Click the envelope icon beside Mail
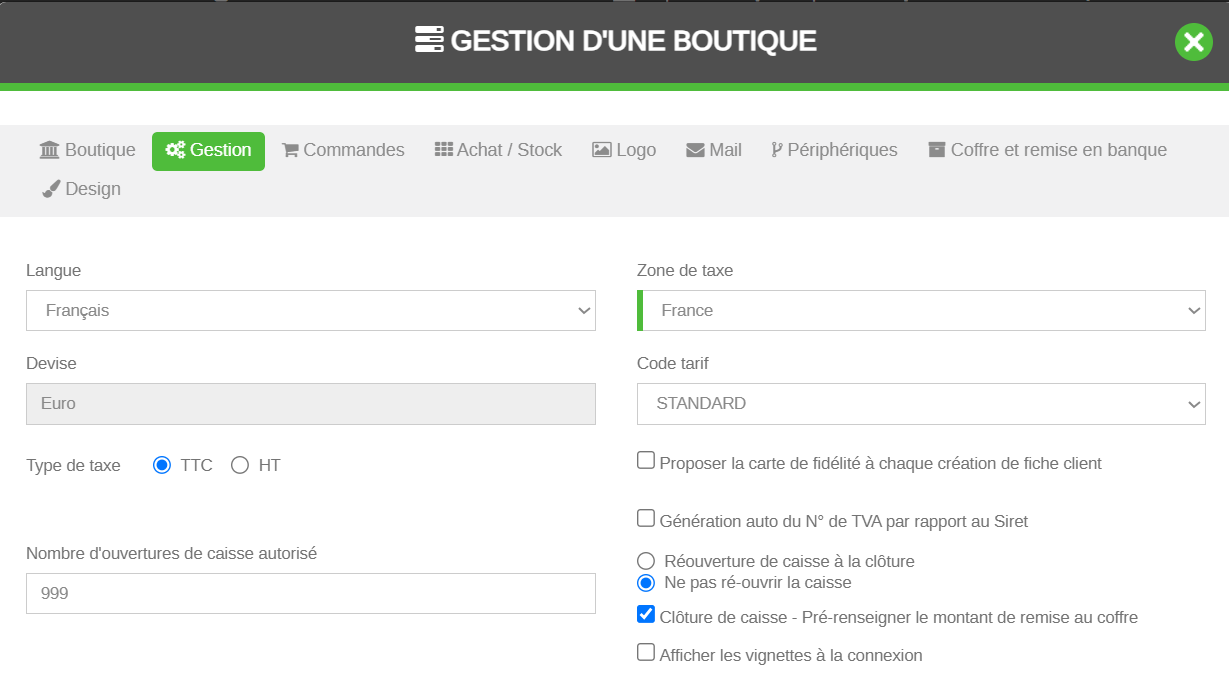This screenshot has width=1229, height=693. [x=695, y=150]
